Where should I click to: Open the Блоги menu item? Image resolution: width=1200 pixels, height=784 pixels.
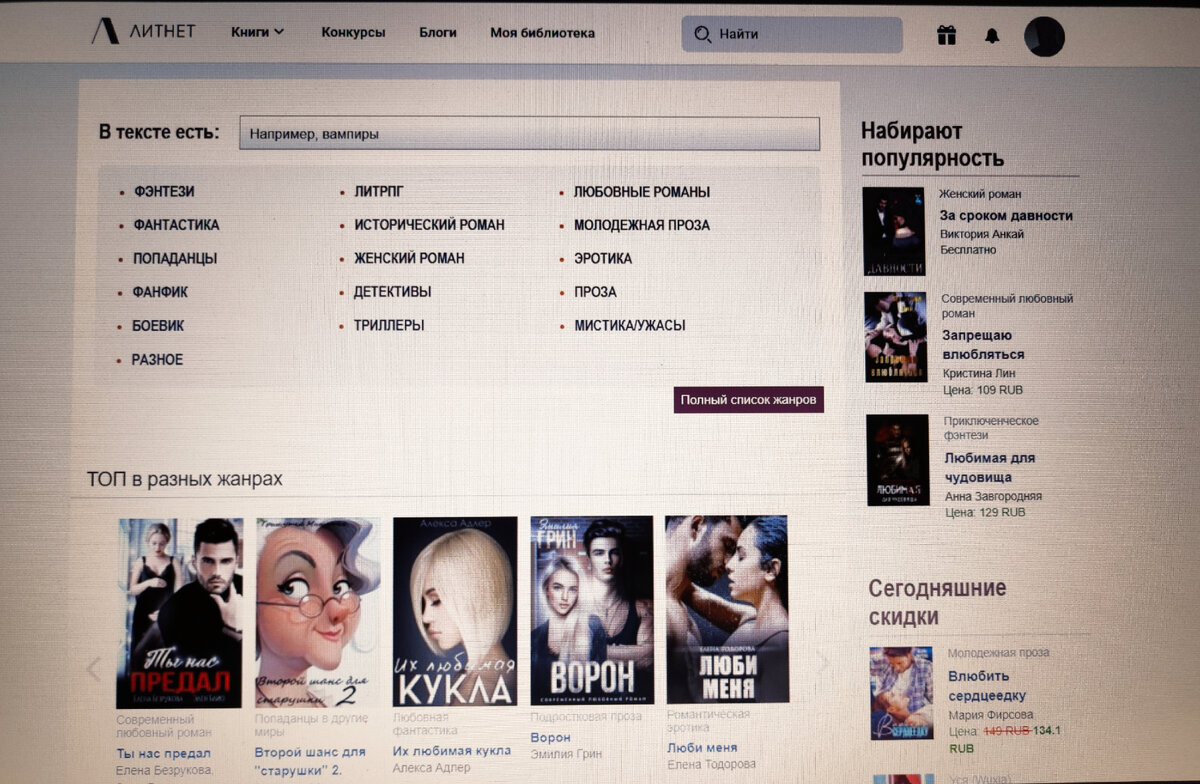(x=438, y=33)
